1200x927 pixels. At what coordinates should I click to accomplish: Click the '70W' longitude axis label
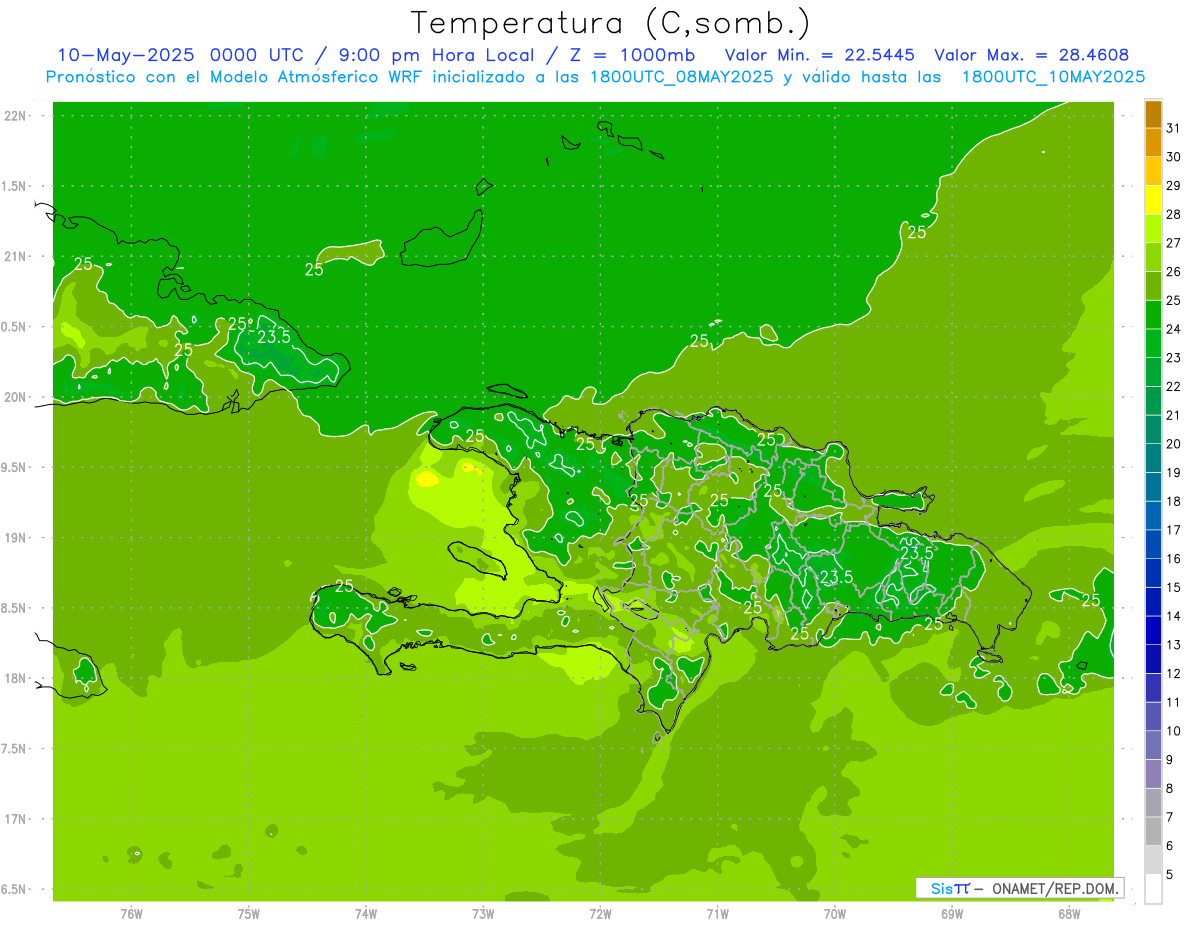(835, 913)
